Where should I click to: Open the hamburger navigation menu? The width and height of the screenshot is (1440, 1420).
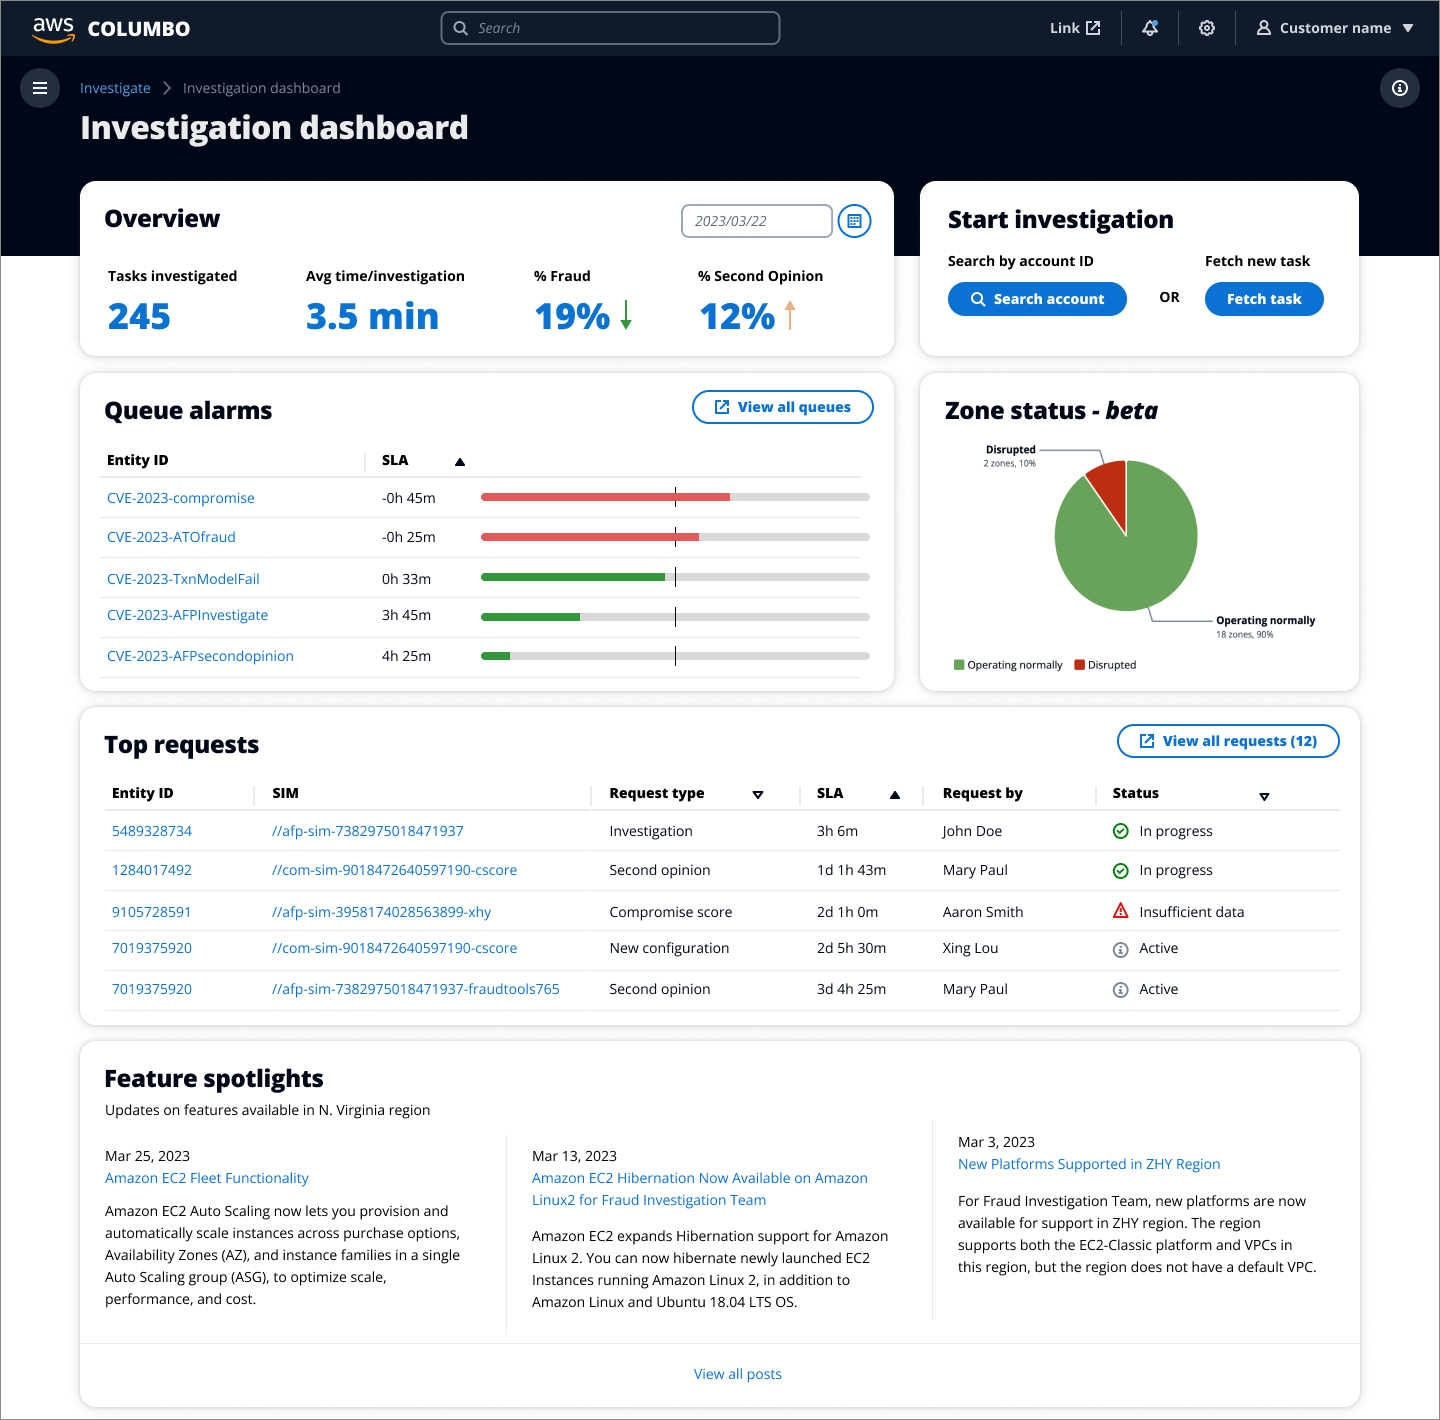point(40,88)
